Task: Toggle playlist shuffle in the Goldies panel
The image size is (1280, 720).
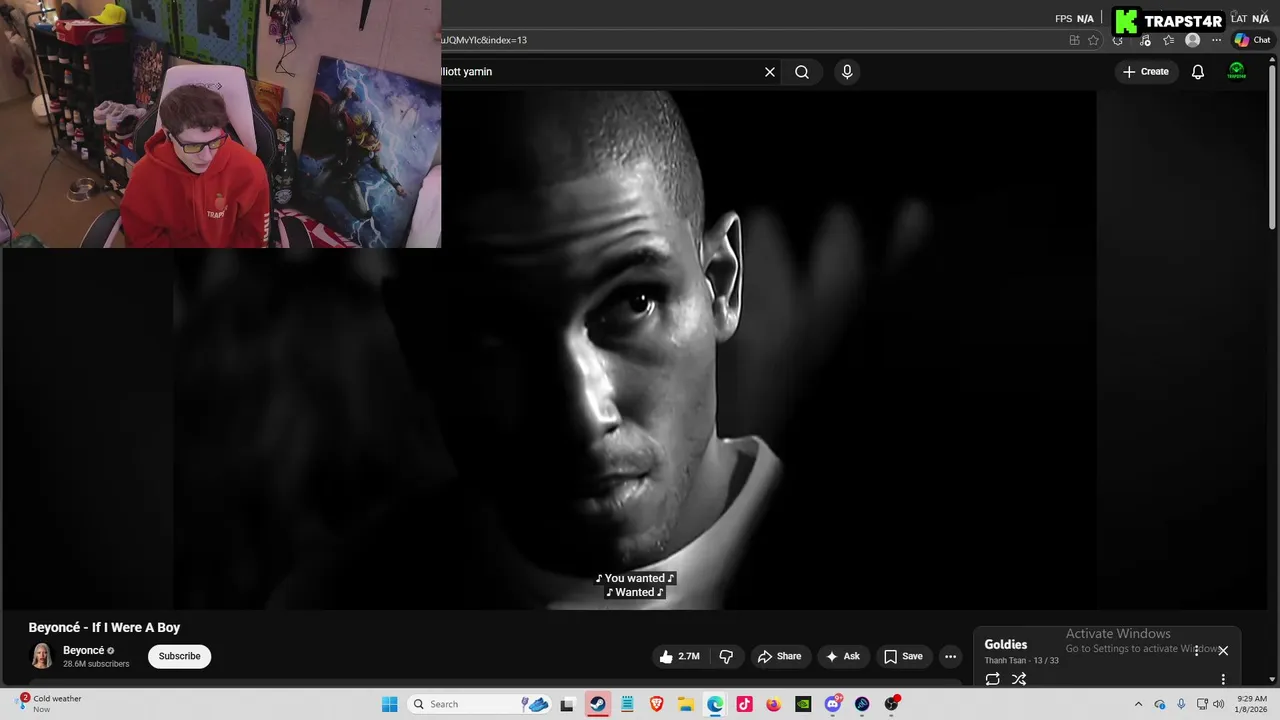Action: click(1019, 679)
